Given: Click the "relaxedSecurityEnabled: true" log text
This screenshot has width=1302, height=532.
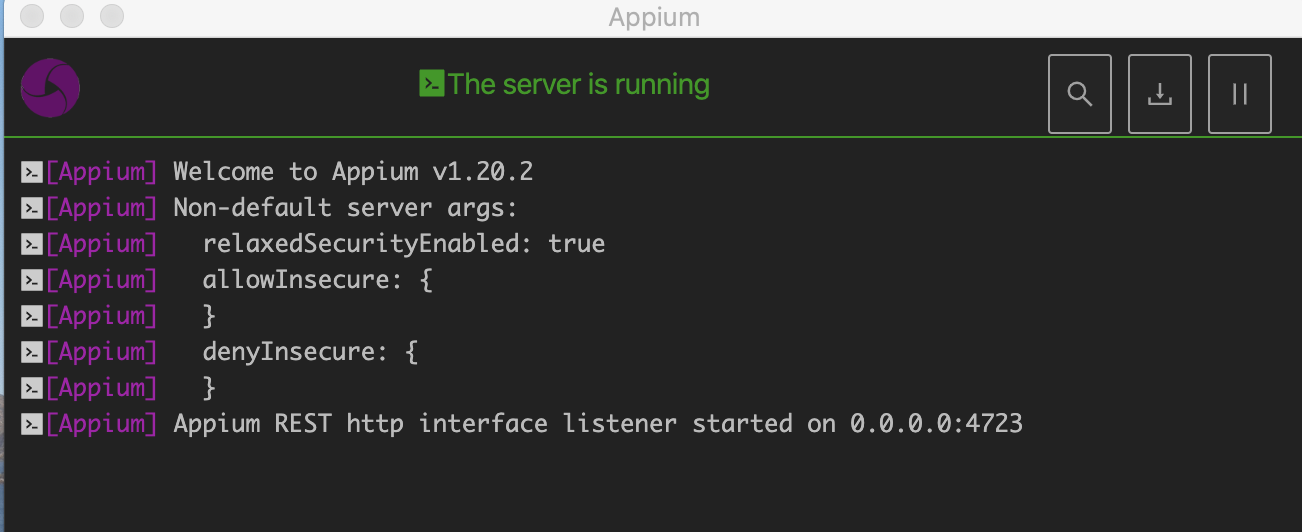Looking at the screenshot, I should [x=404, y=244].
